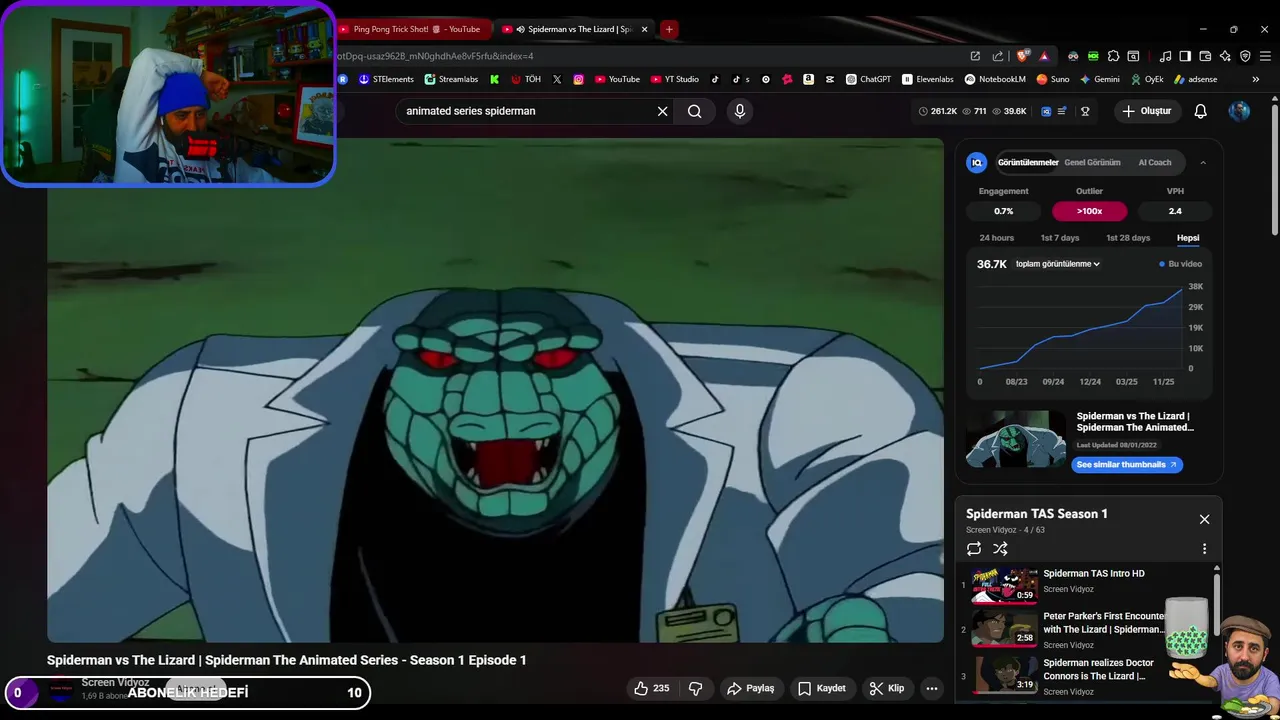Clear the search box text with X
Viewport: 1280px width, 720px height.
click(x=662, y=111)
